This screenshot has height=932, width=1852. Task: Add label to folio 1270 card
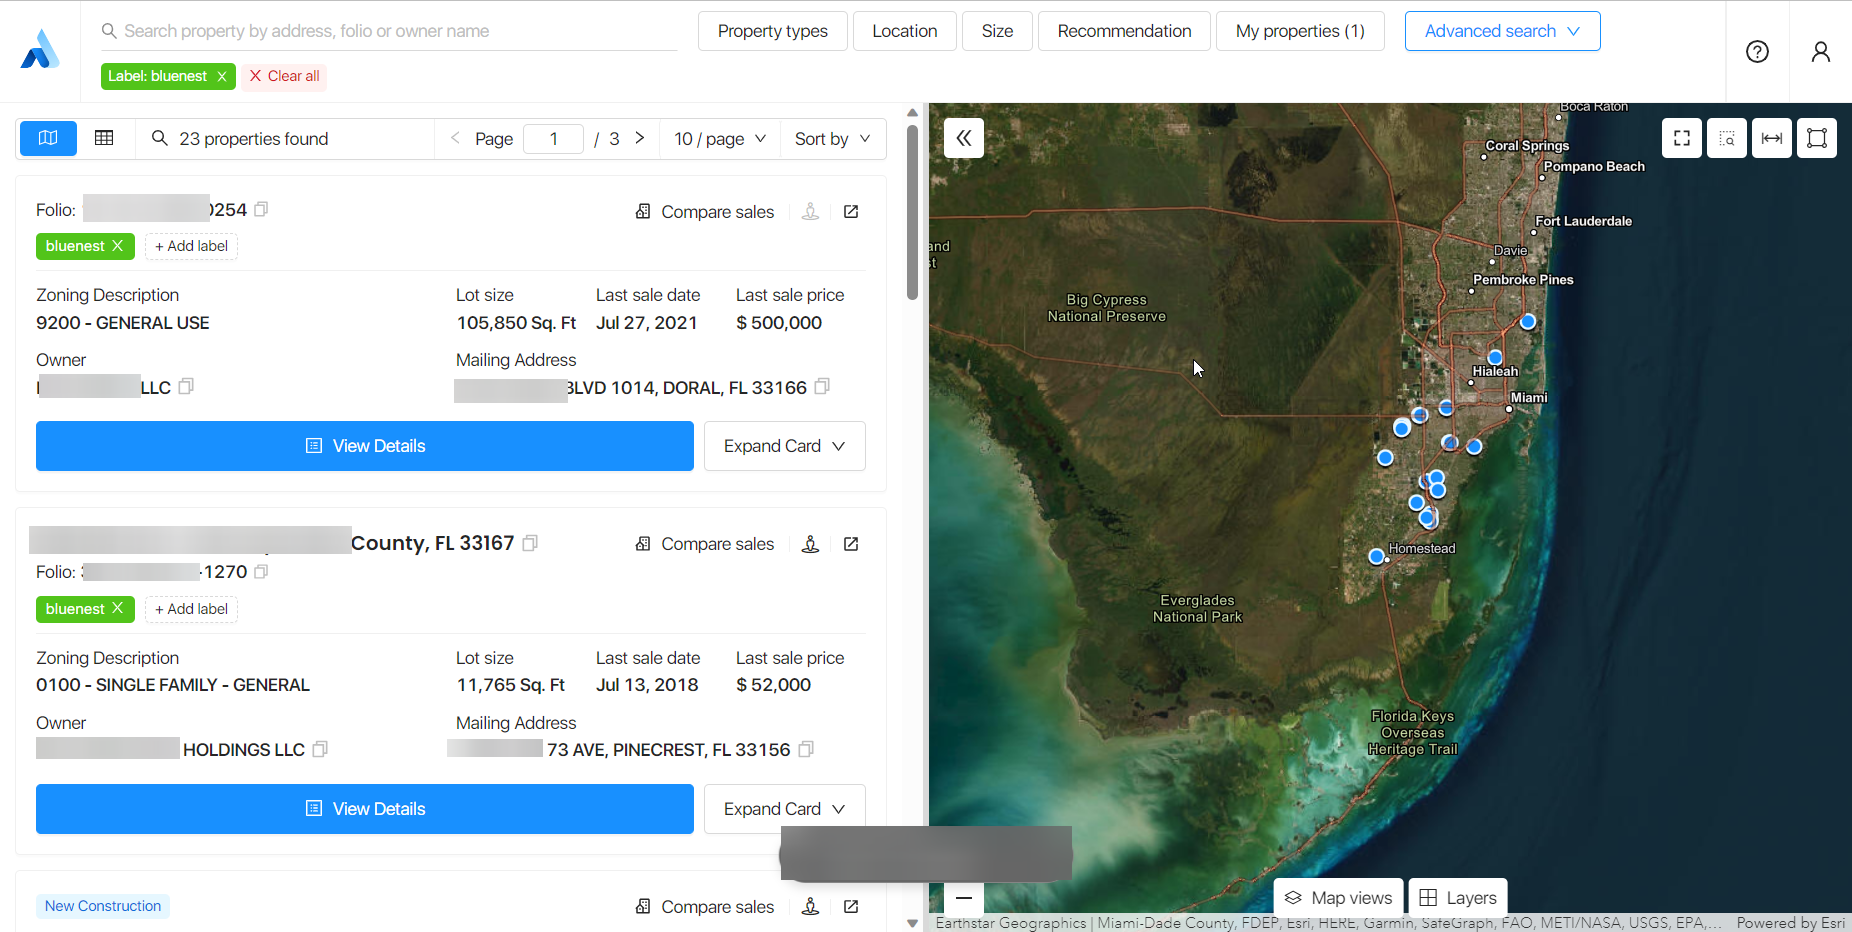191,609
